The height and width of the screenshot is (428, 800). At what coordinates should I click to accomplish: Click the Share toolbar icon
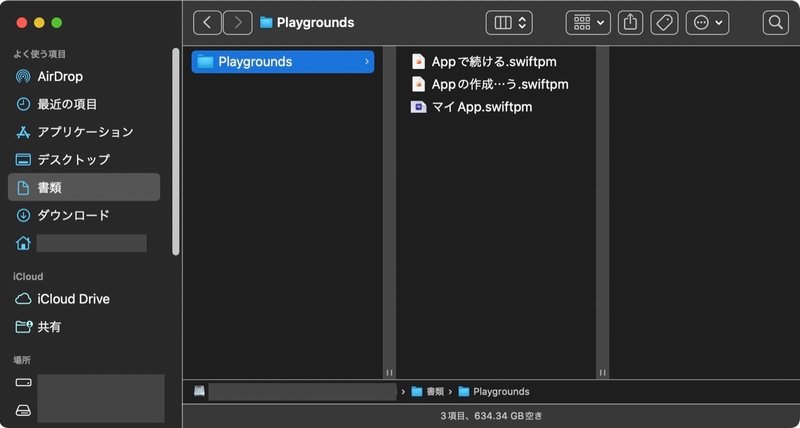[631, 22]
